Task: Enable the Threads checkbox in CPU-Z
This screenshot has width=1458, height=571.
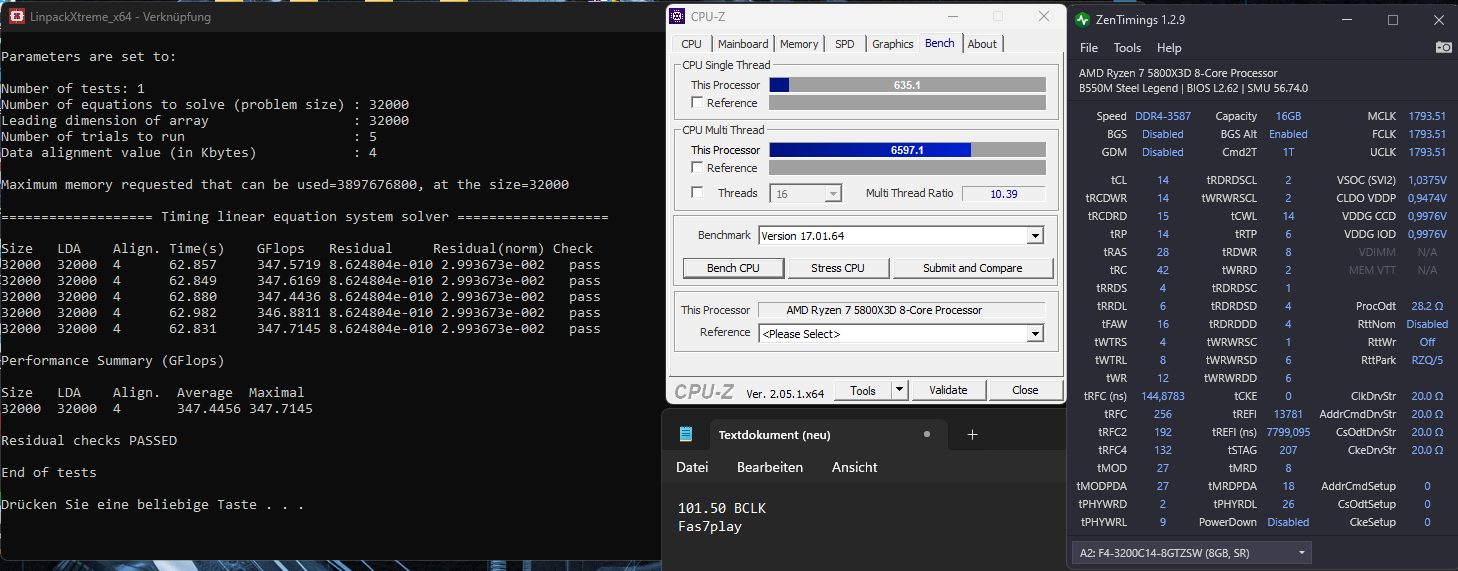Action: (697, 193)
